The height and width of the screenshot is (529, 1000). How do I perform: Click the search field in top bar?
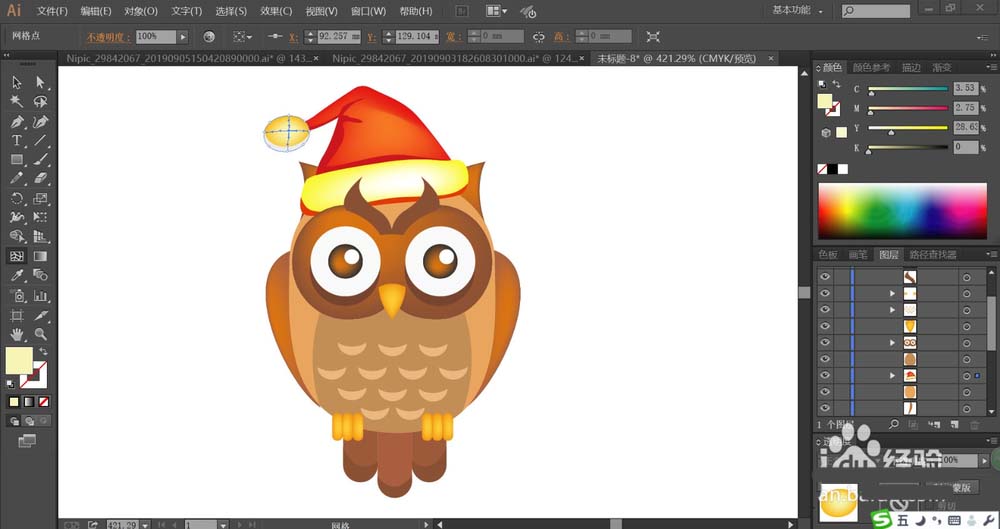pyautogui.click(x=876, y=11)
